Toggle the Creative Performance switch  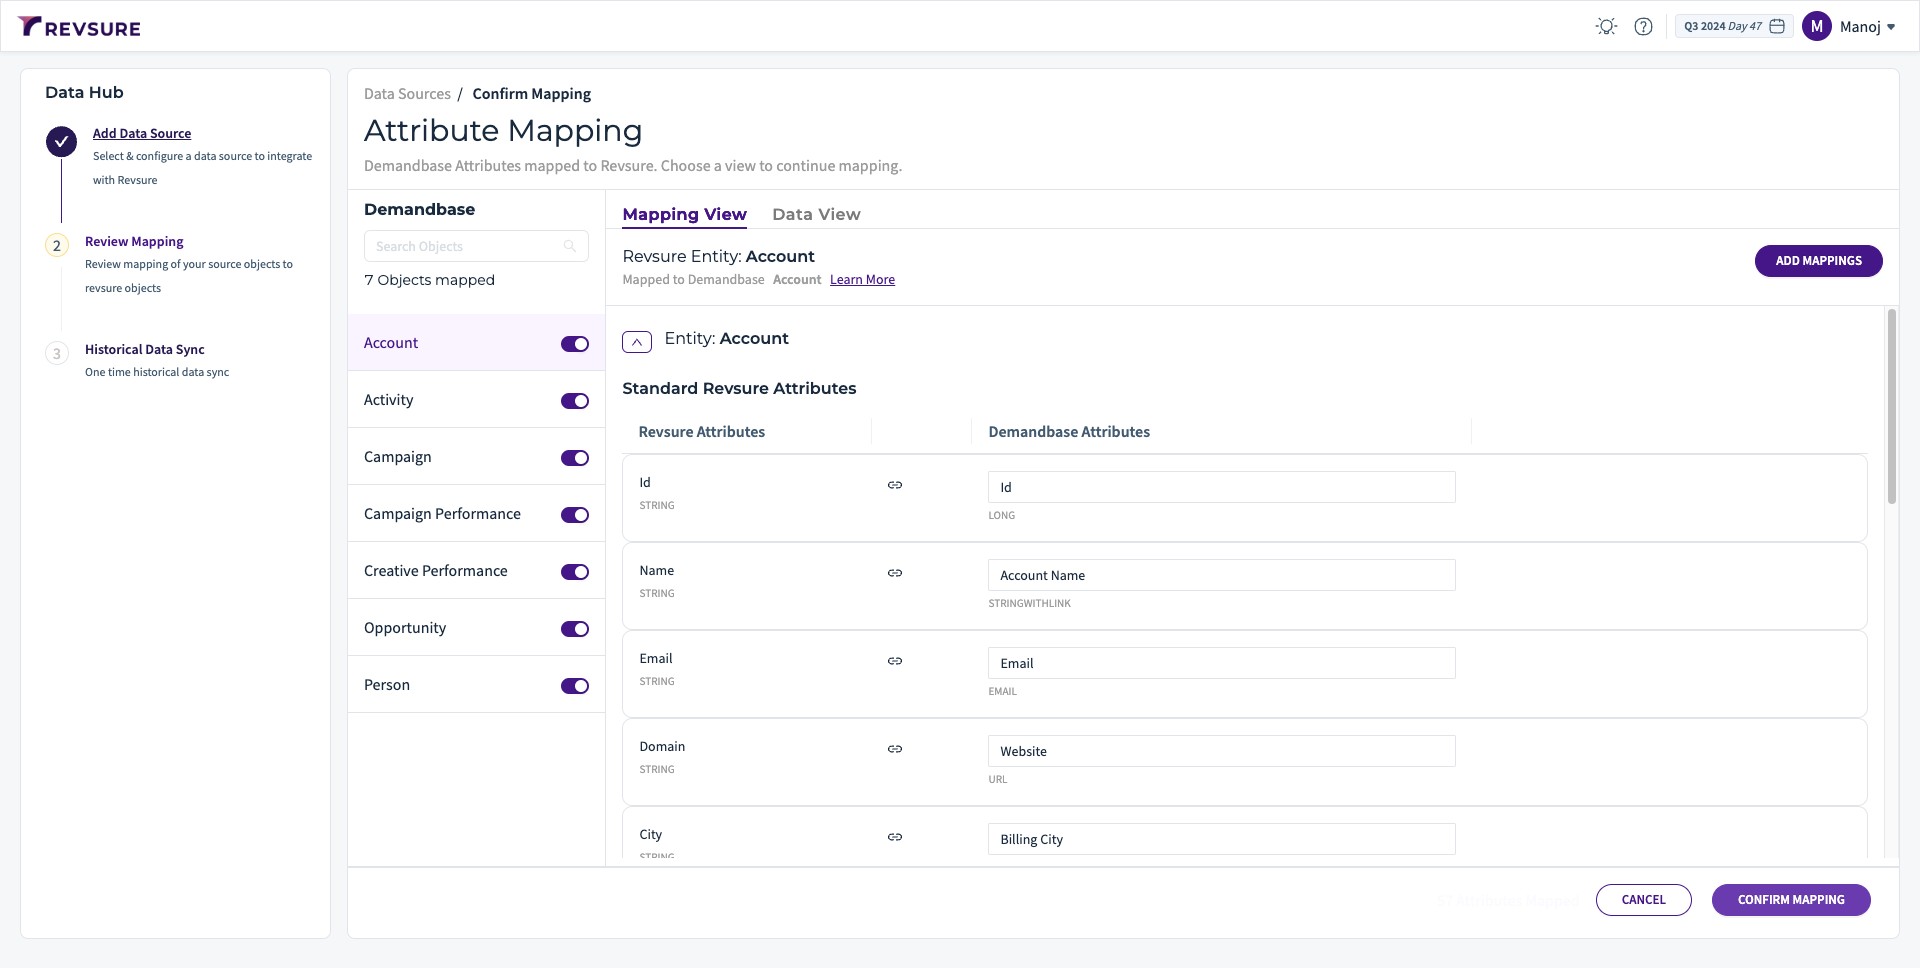pyautogui.click(x=575, y=572)
